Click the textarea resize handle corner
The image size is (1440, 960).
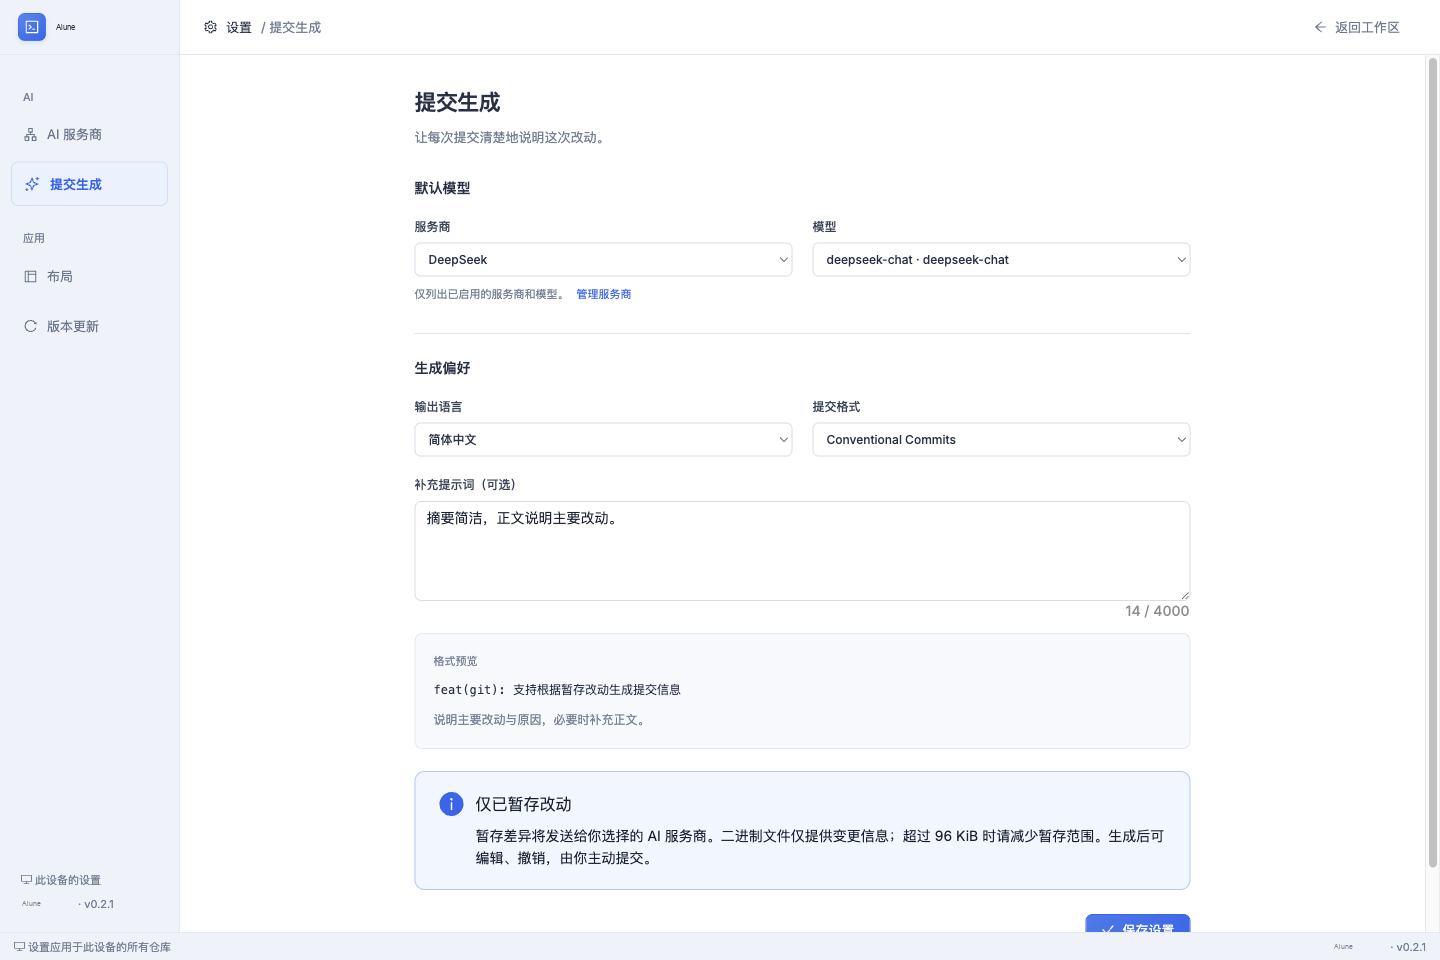coord(1184,594)
